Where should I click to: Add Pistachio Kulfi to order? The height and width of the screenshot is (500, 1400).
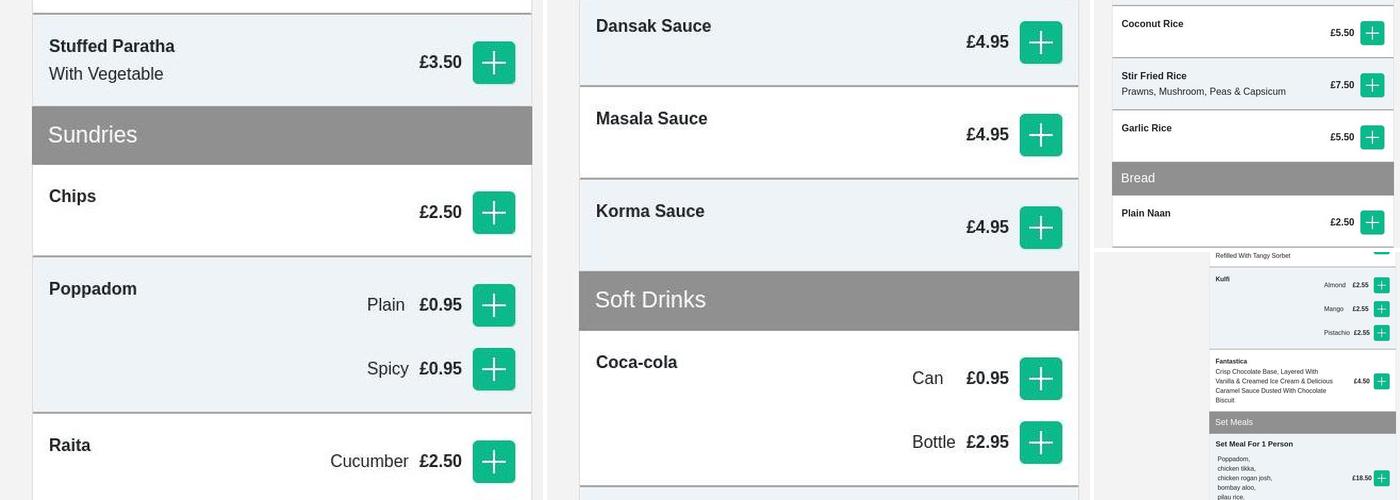[1381, 333]
